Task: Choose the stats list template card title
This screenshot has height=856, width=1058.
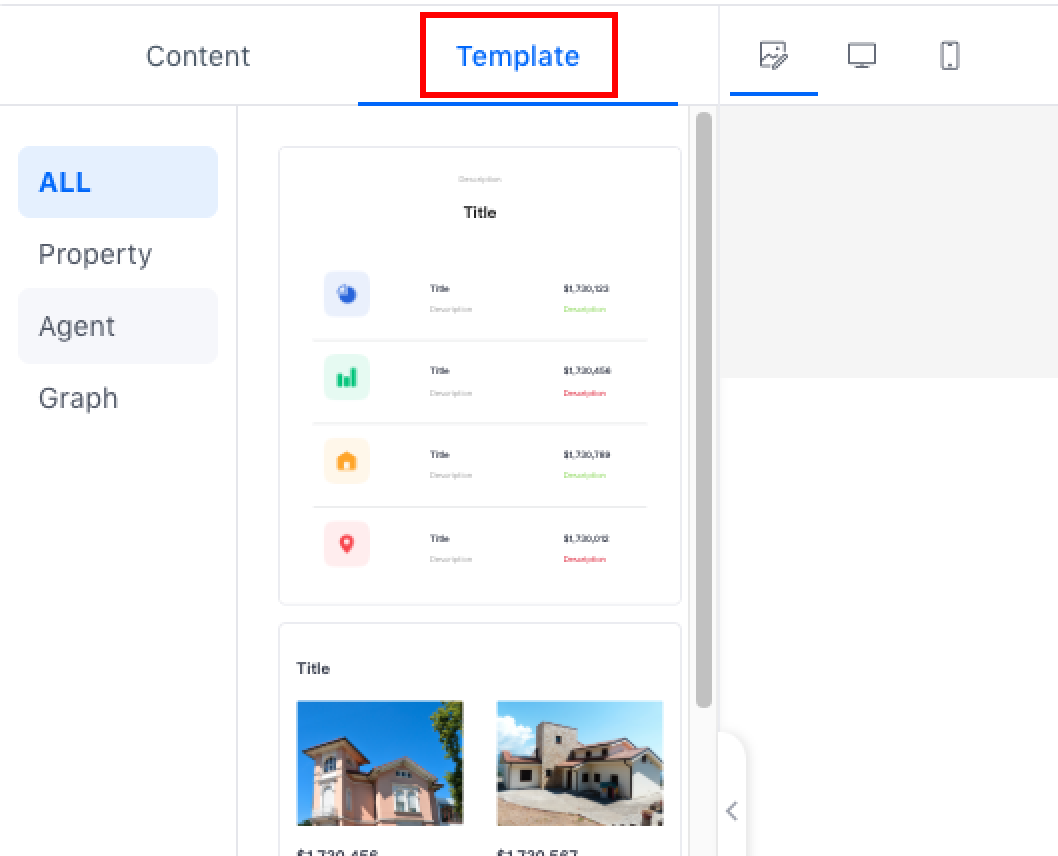Action: (x=480, y=212)
